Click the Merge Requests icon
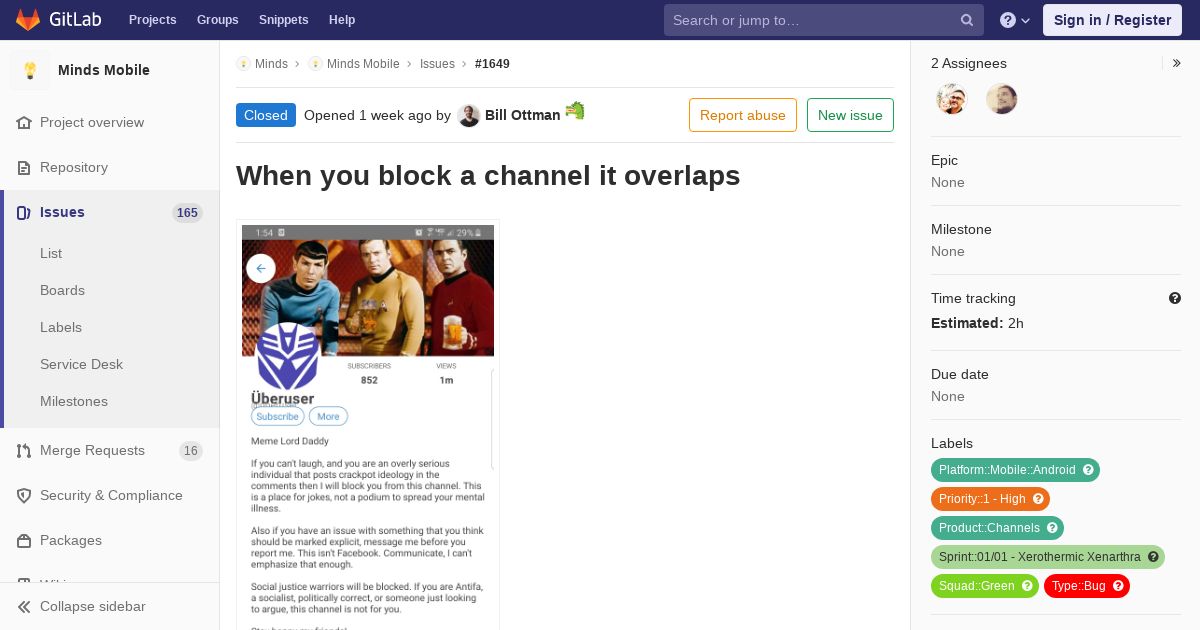Screen dimensions: 1200x630 [24, 450]
